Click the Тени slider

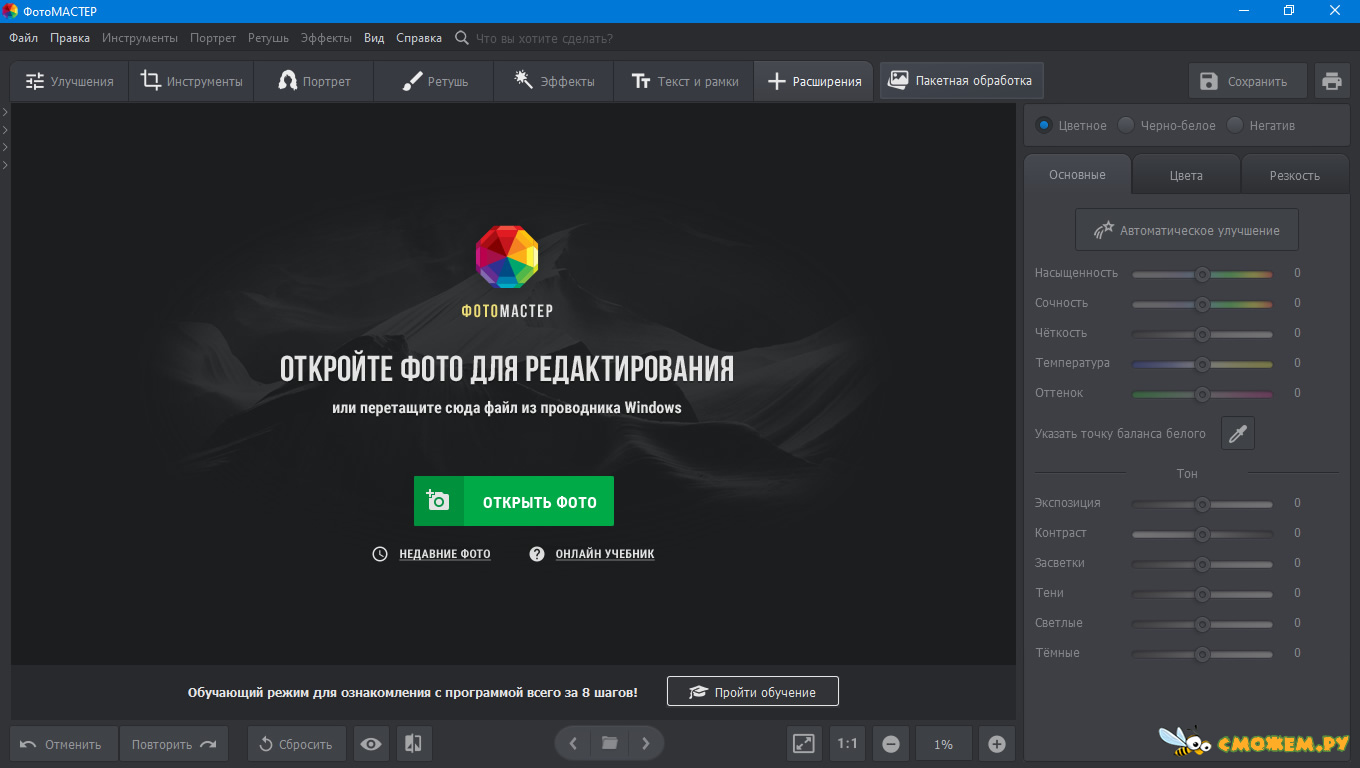pyautogui.click(x=1202, y=593)
